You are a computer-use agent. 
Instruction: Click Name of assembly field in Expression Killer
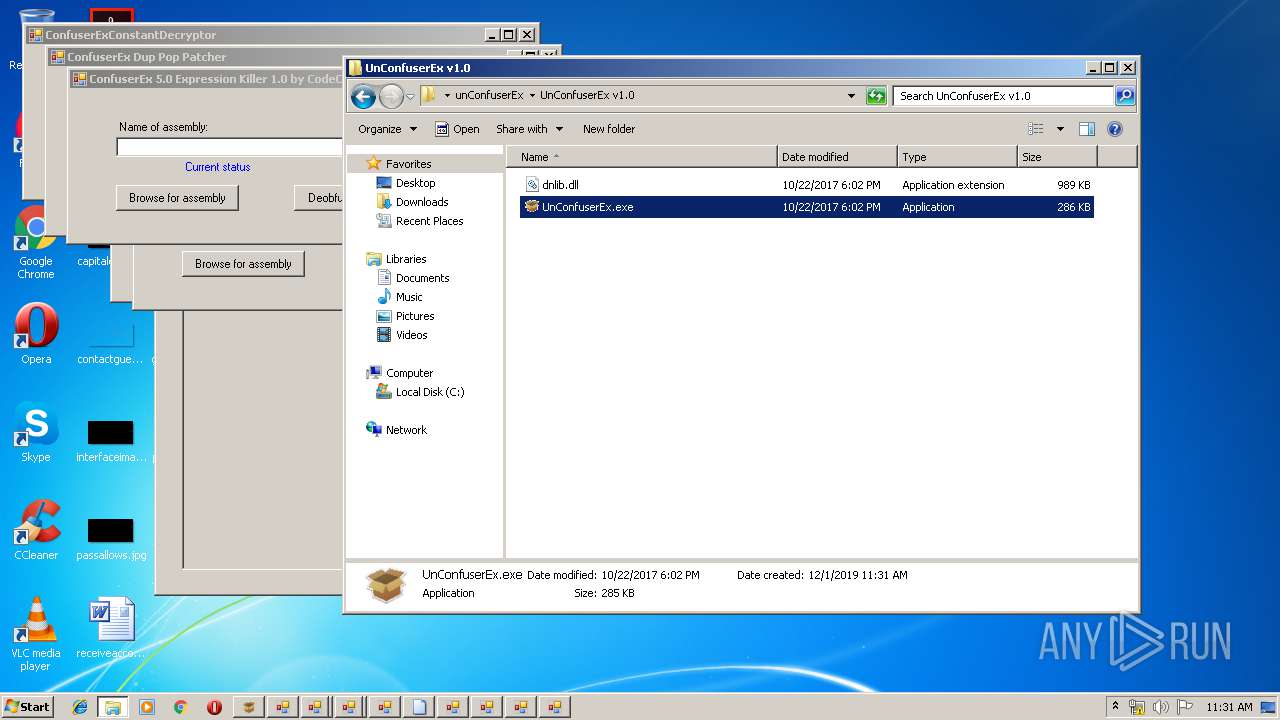tap(229, 147)
